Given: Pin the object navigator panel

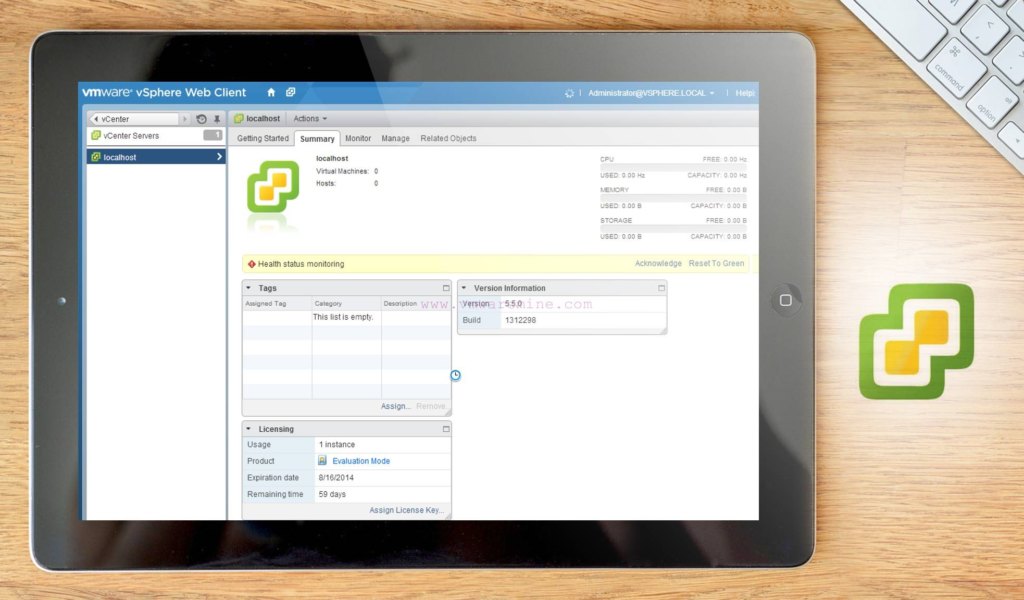Looking at the screenshot, I should pyautogui.click(x=215, y=118).
